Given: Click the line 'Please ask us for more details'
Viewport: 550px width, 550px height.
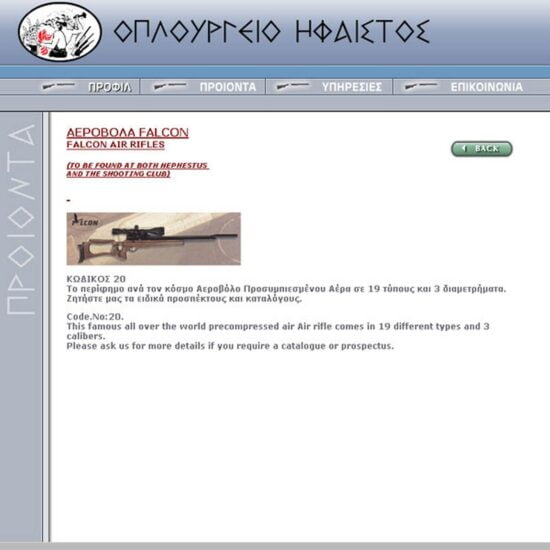Looking at the screenshot, I should (x=230, y=346).
